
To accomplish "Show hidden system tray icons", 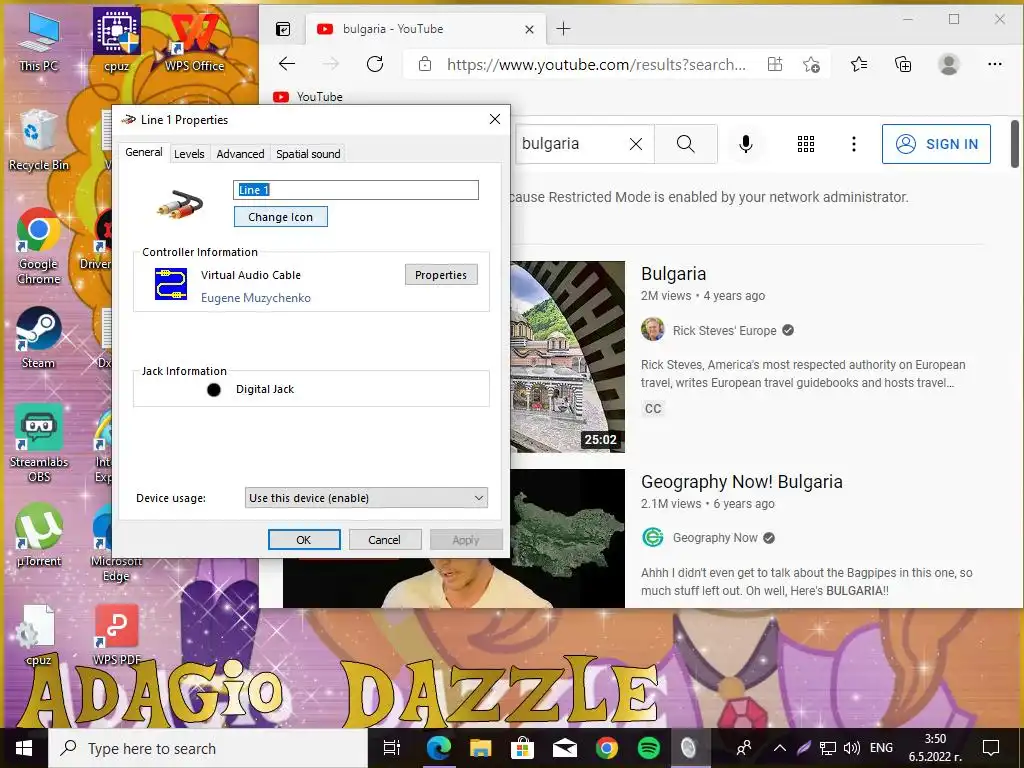I will [x=780, y=748].
